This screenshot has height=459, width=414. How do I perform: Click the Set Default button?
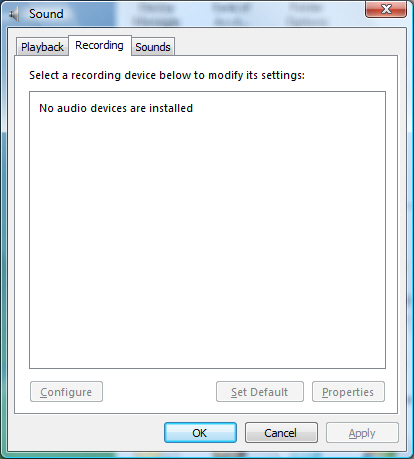[260, 392]
